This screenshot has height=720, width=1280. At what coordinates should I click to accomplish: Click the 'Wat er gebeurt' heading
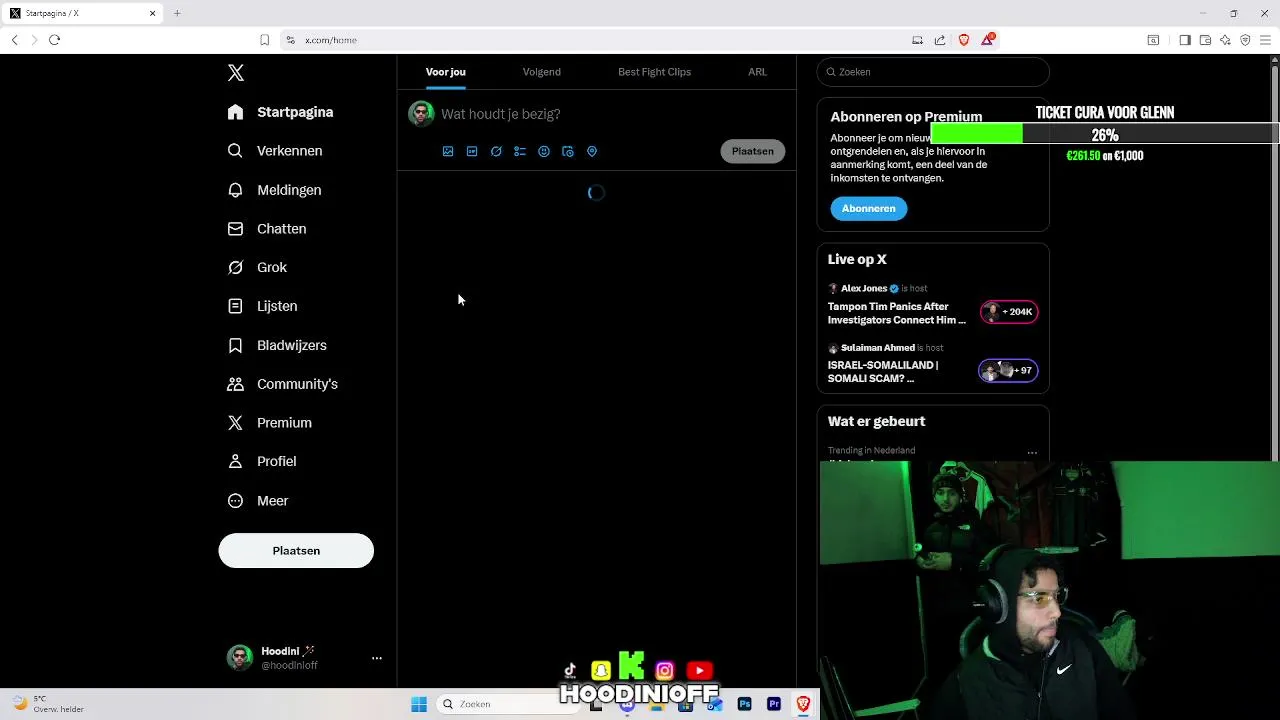point(876,422)
